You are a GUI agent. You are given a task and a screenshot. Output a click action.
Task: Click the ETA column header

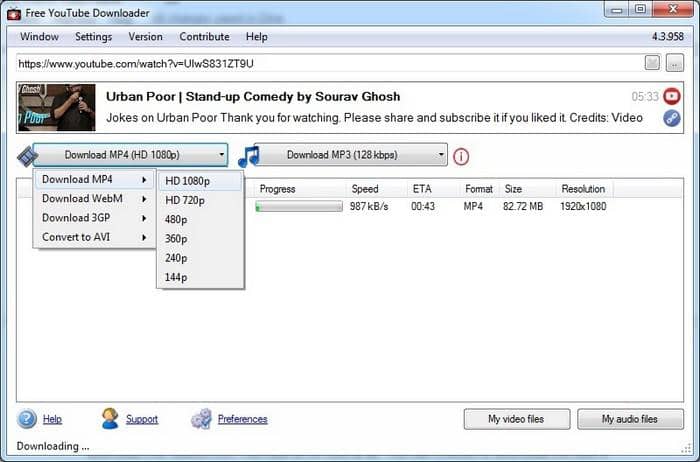tap(422, 189)
